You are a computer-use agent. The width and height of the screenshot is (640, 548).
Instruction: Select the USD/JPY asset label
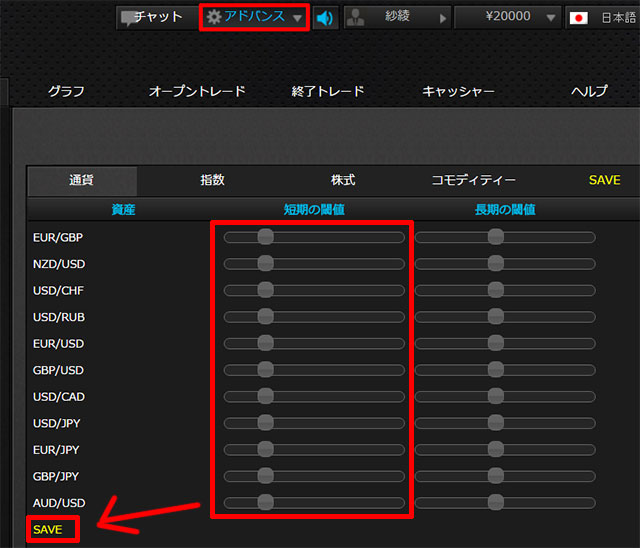pyautogui.click(x=57, y=423)
